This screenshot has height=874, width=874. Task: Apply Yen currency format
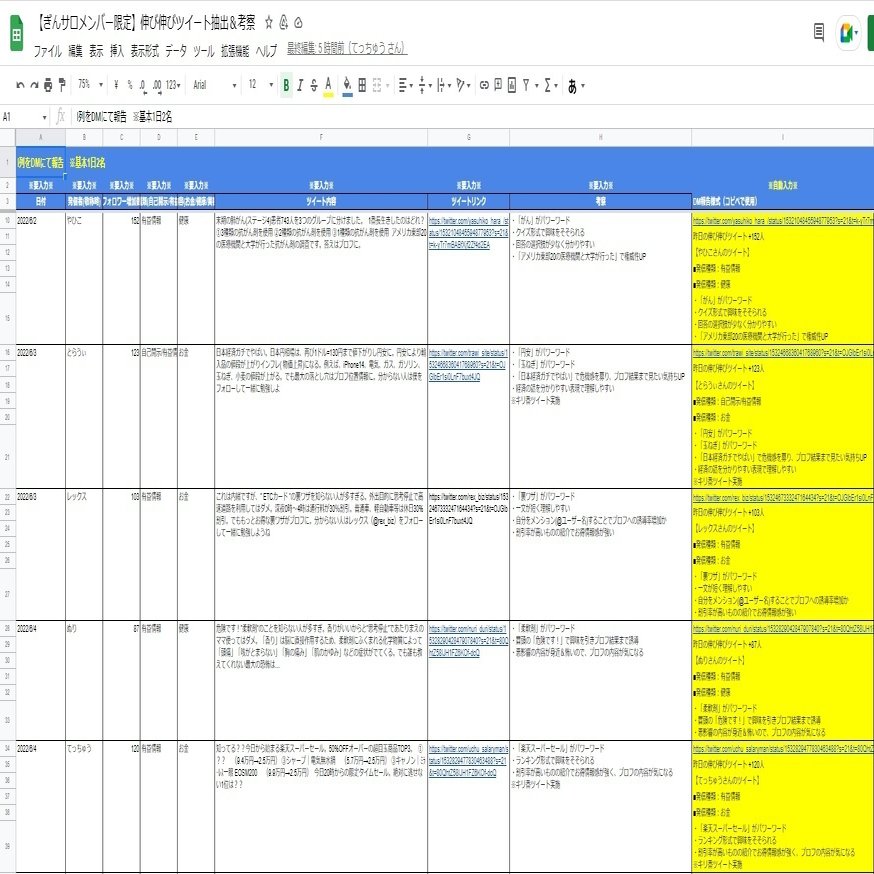coord(116,85)
